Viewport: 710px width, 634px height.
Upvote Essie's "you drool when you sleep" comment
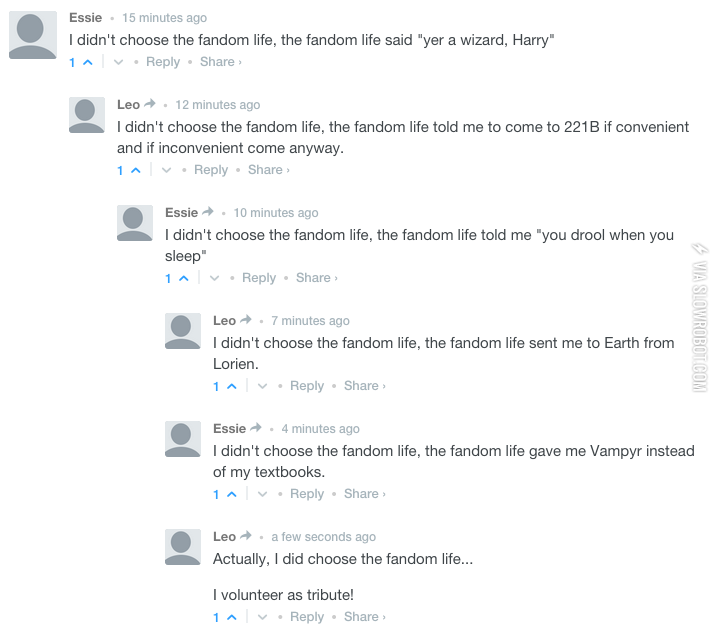183,278
